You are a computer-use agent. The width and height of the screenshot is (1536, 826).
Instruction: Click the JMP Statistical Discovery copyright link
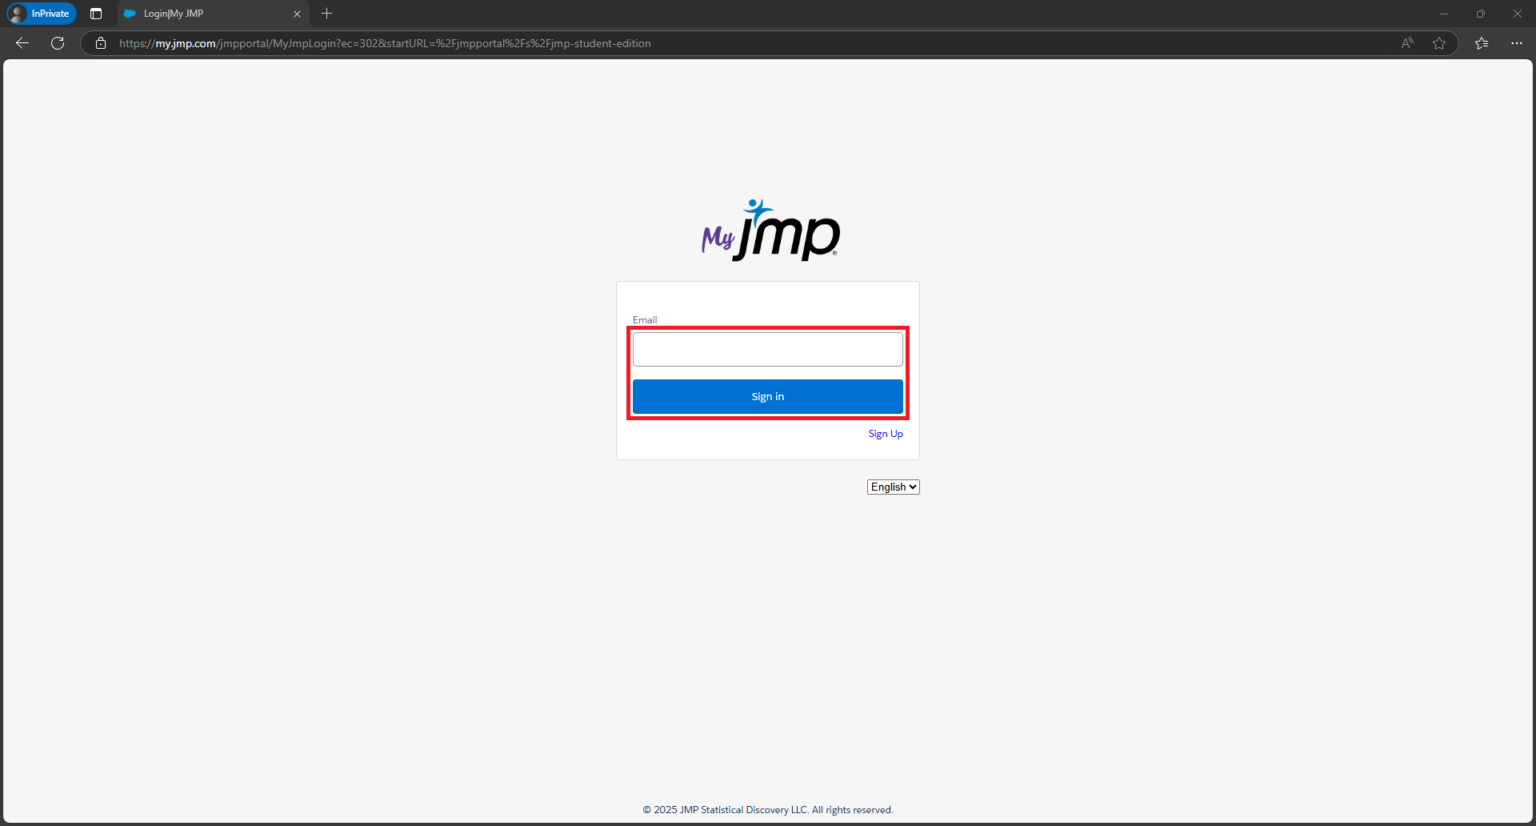(x=768, y=809)
